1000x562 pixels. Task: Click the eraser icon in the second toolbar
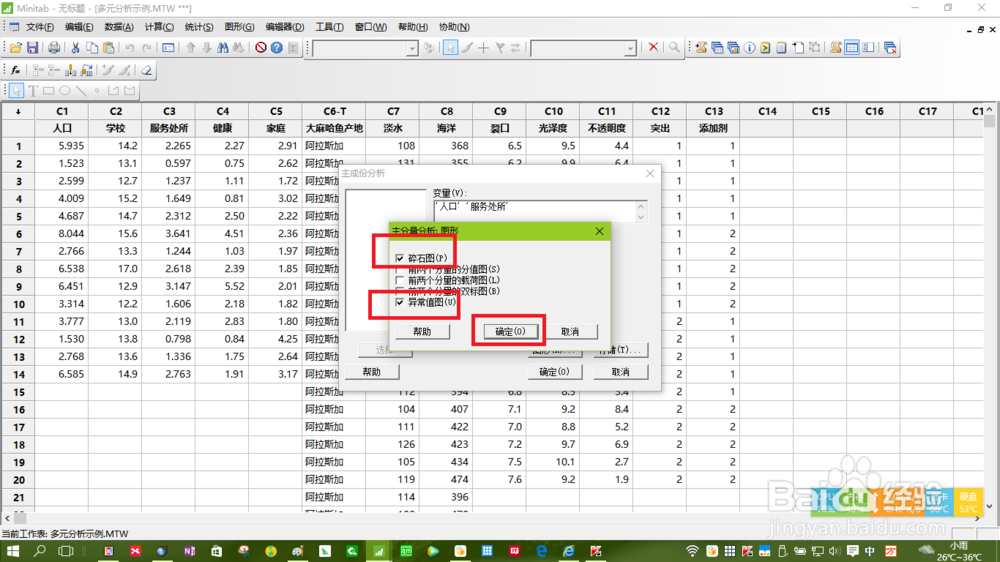[x=146, y=70]
